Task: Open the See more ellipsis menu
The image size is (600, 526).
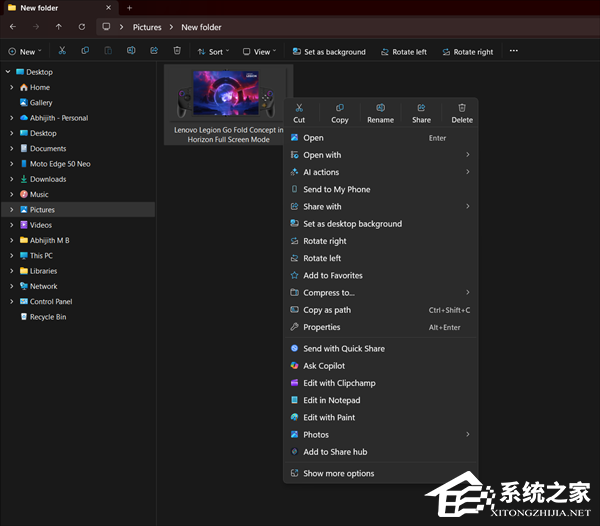Action: 514,51
